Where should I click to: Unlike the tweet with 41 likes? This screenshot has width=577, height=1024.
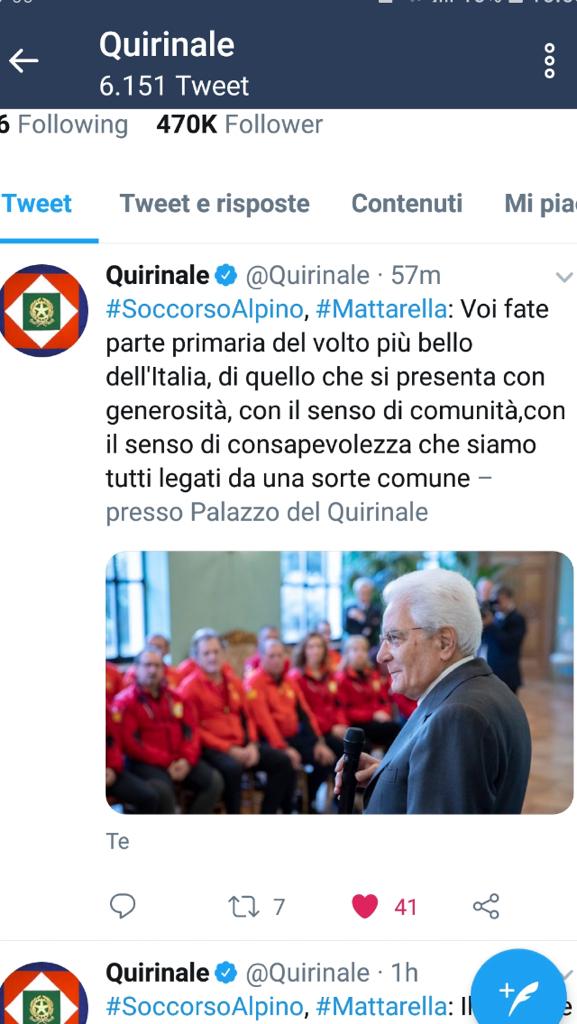point(364,906)
